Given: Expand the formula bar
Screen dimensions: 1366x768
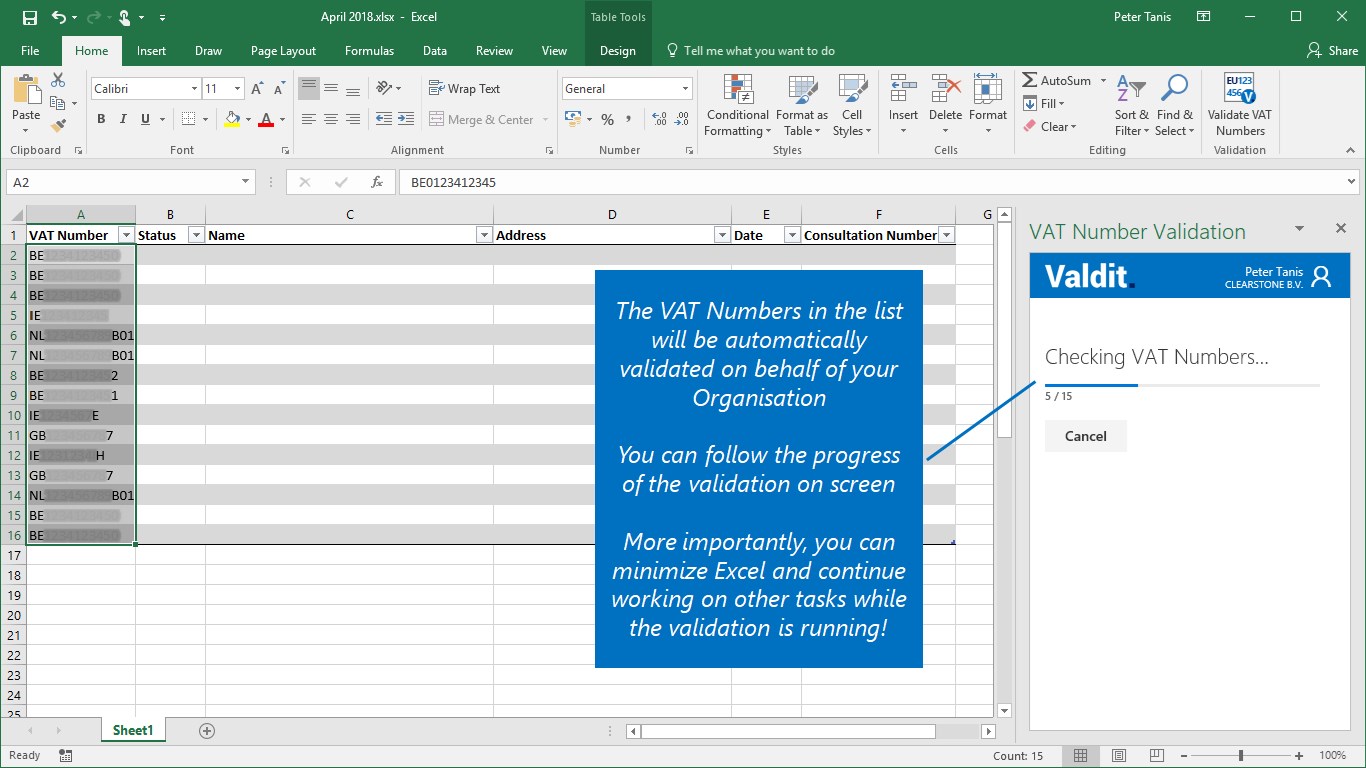Looking at the screenshot, I should (1352, 182).
